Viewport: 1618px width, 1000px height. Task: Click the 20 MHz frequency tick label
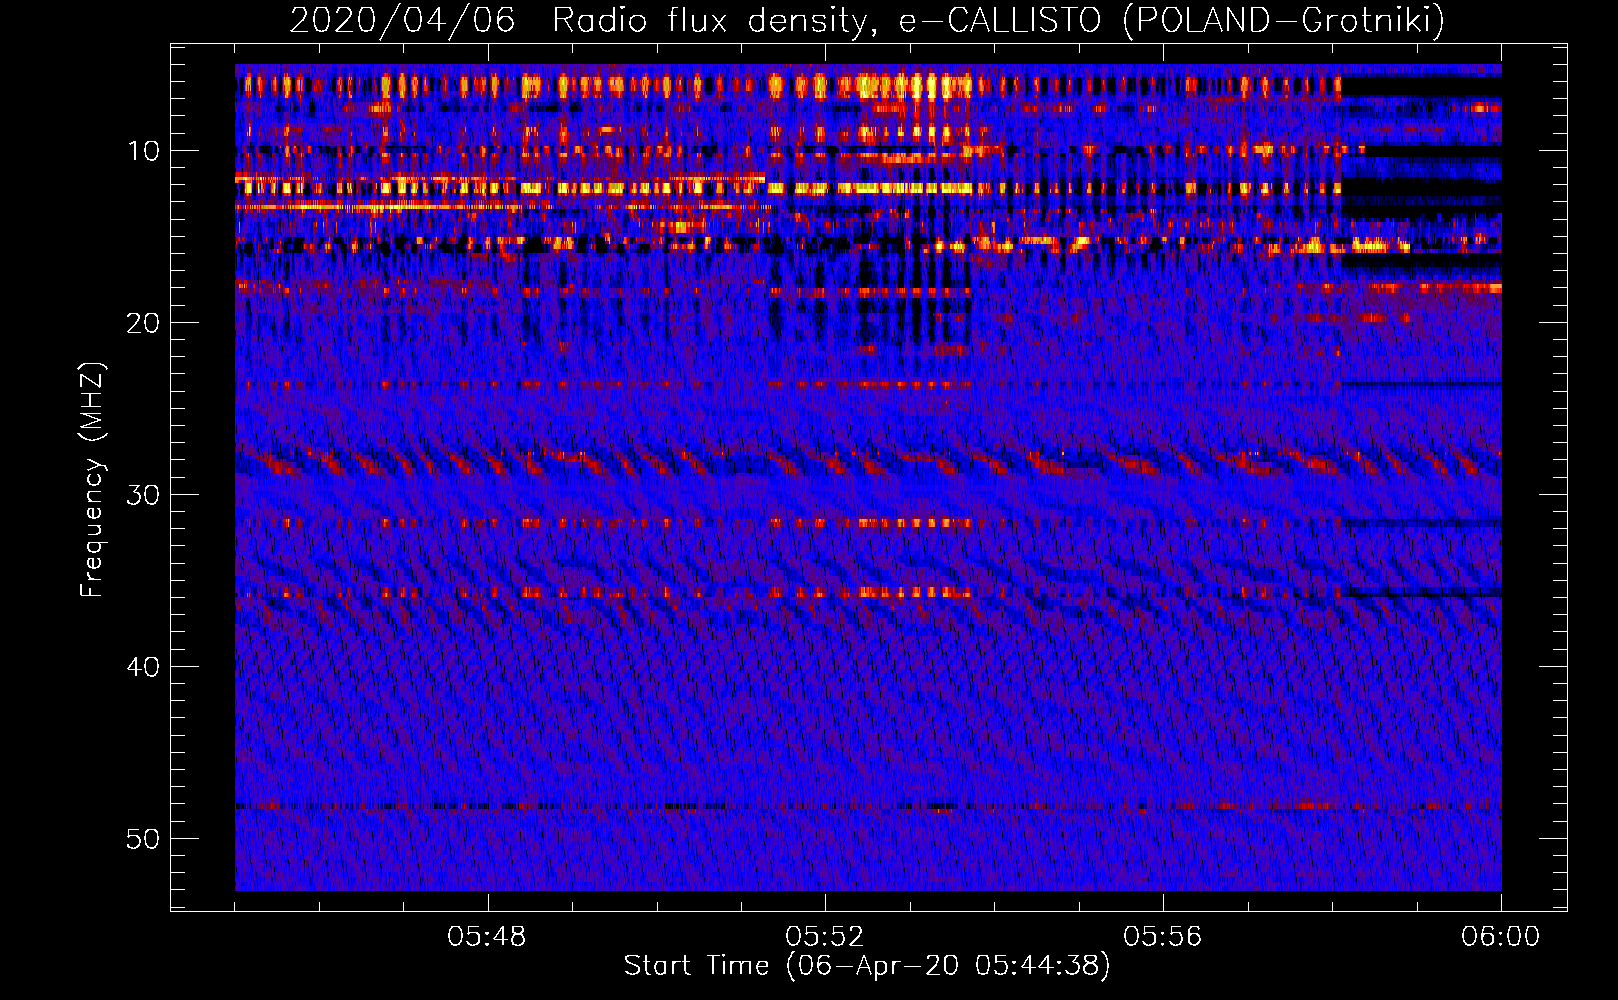pos(144,323)
